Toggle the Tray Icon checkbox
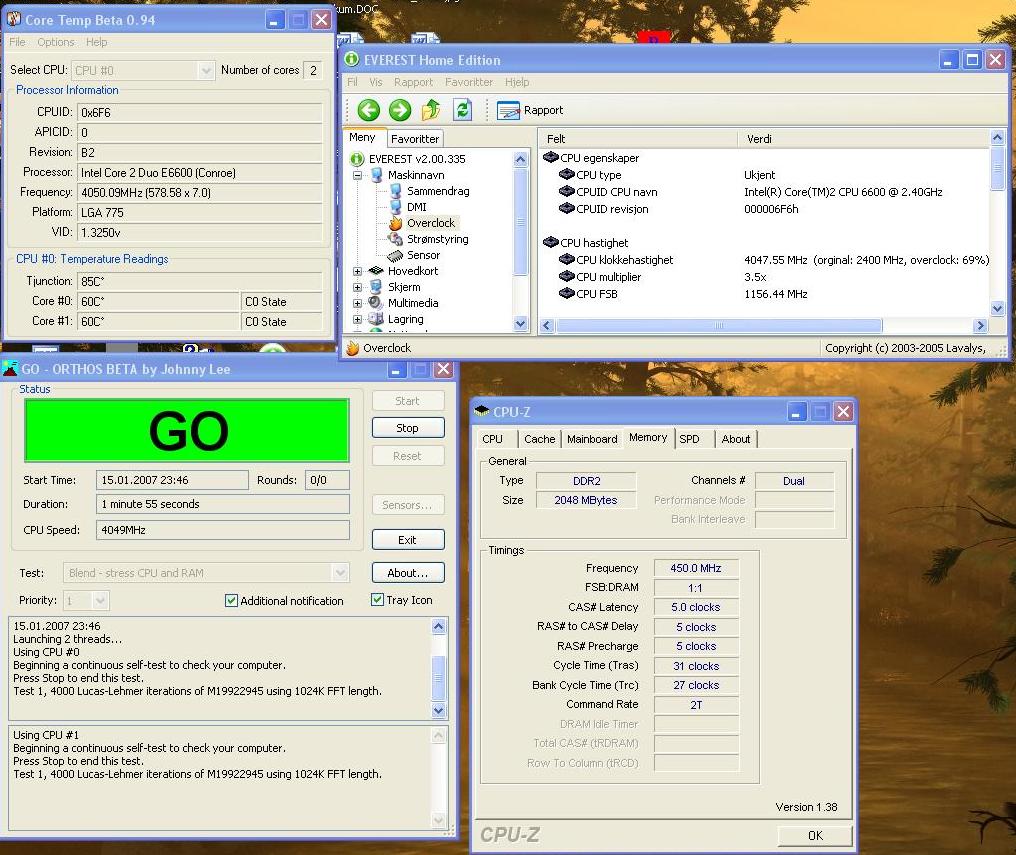1016x855 pixels. point(377,600)
